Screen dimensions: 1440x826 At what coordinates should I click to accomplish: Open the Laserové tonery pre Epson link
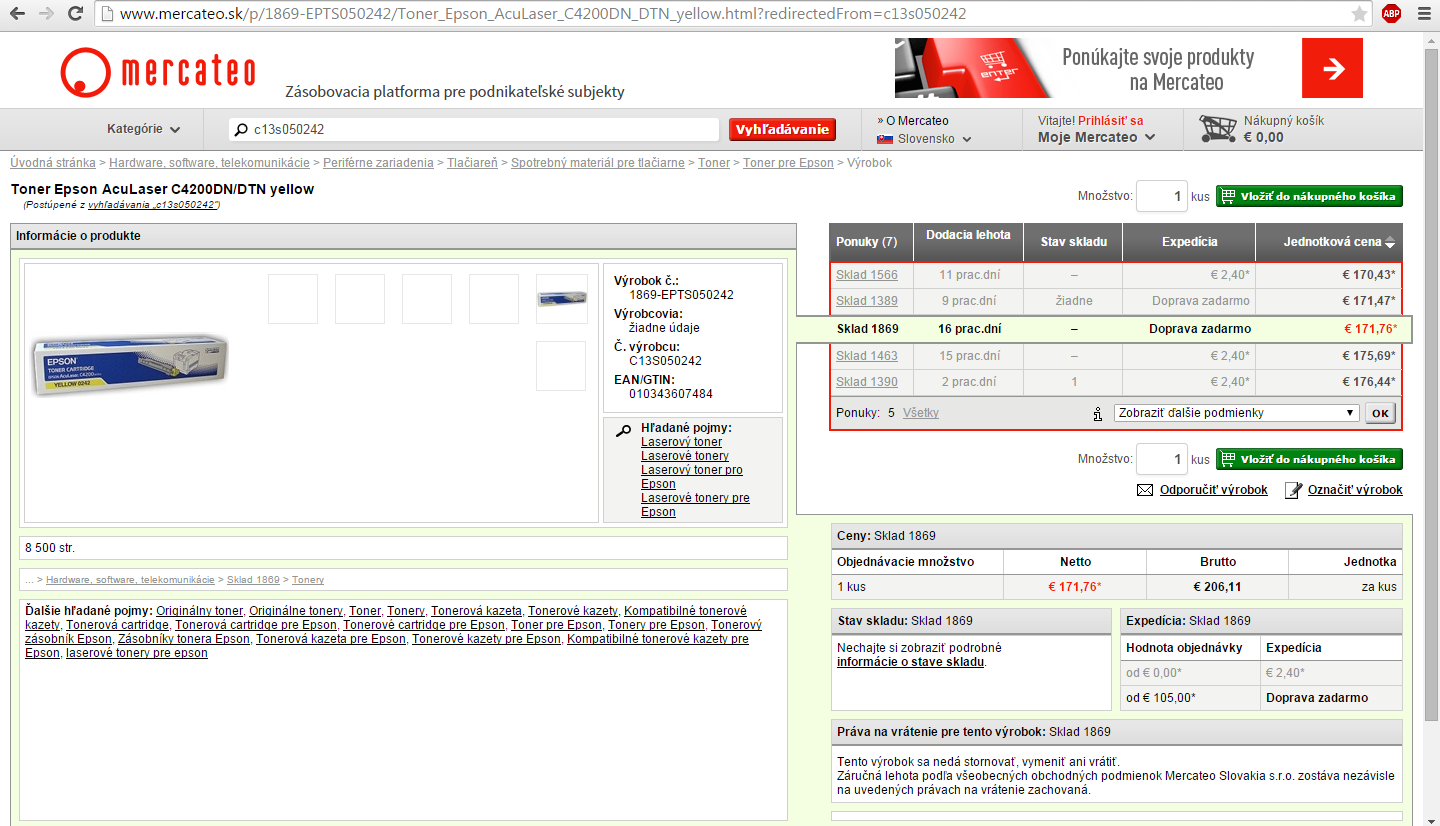(695, 505)
